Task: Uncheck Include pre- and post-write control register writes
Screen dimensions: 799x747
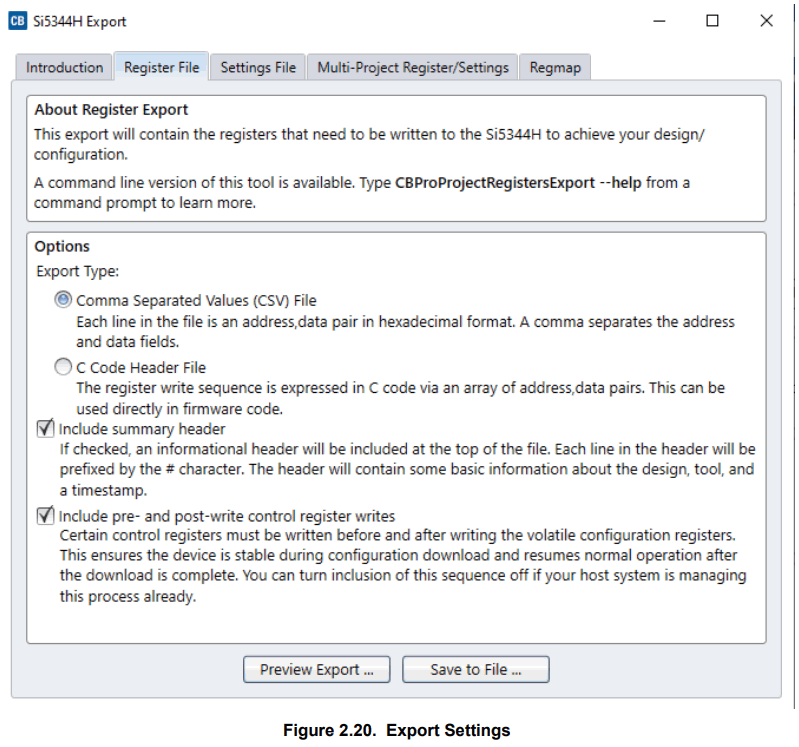Action: [45, 515]
